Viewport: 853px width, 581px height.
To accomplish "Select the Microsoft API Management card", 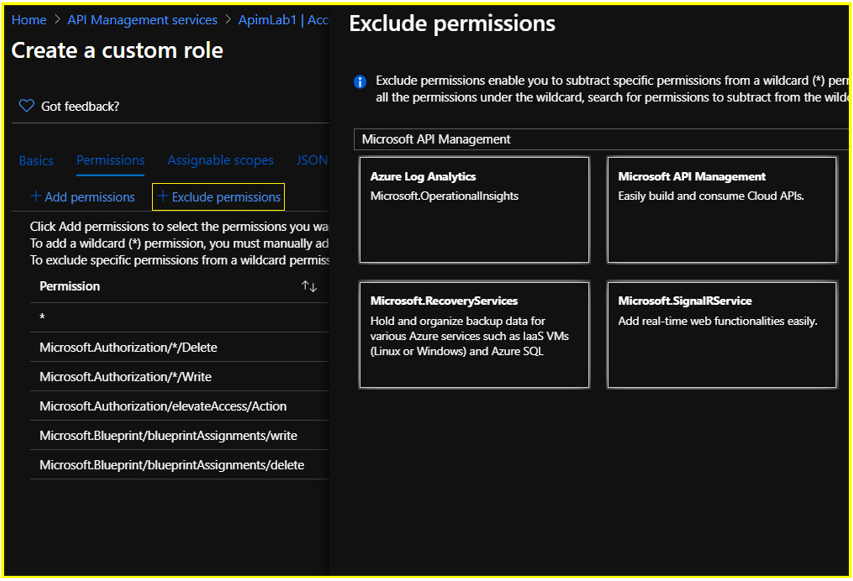I will pos(722,210).
